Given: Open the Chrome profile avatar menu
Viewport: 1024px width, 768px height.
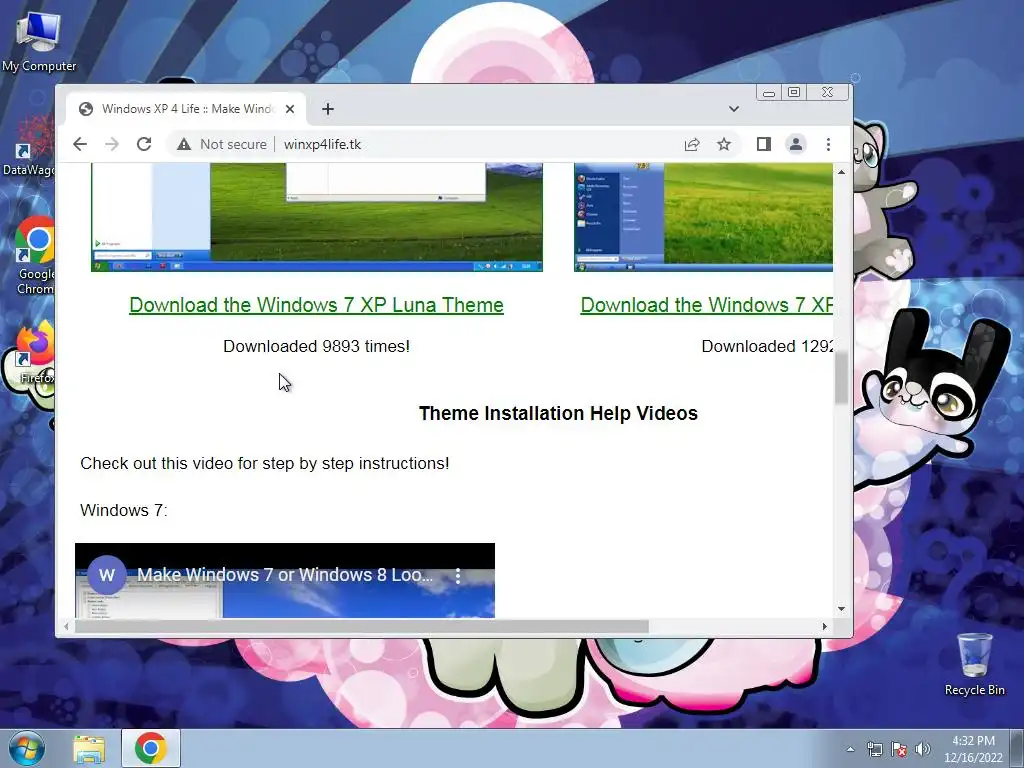Looking at the screenshot, I should click(795, 144).
